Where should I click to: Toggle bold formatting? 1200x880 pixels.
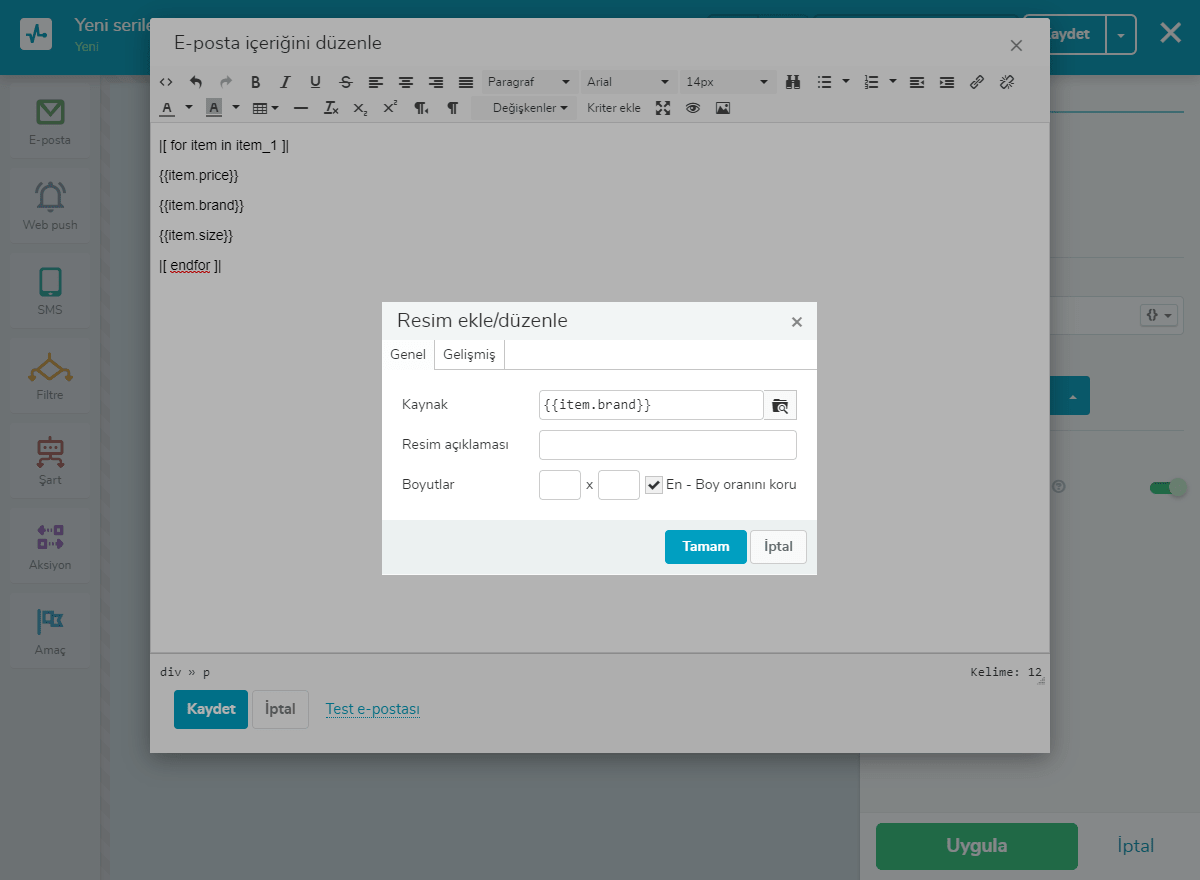click(256, 82)
